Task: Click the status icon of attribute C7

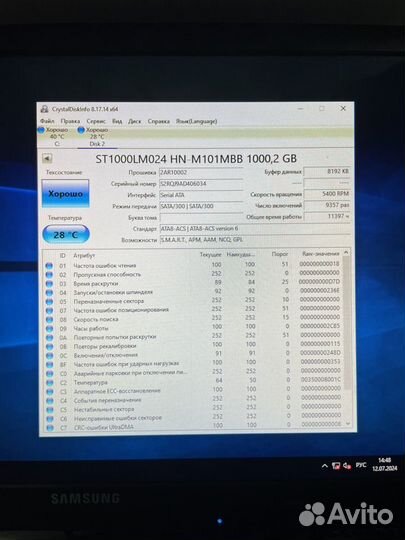Action: (50, 427)
